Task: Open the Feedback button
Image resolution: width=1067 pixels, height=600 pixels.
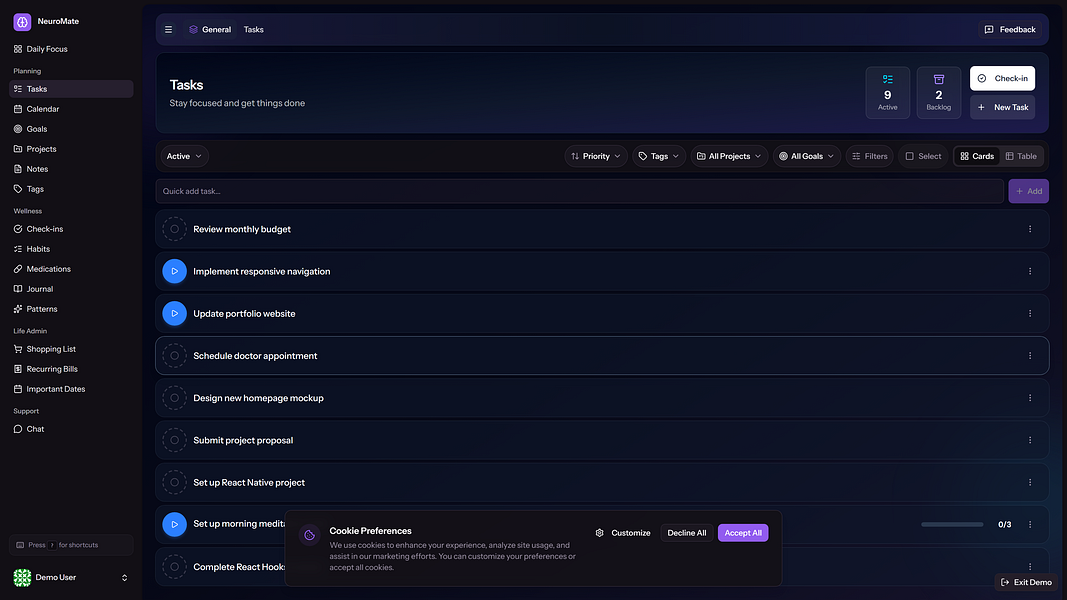Action: pos(1010,30)
